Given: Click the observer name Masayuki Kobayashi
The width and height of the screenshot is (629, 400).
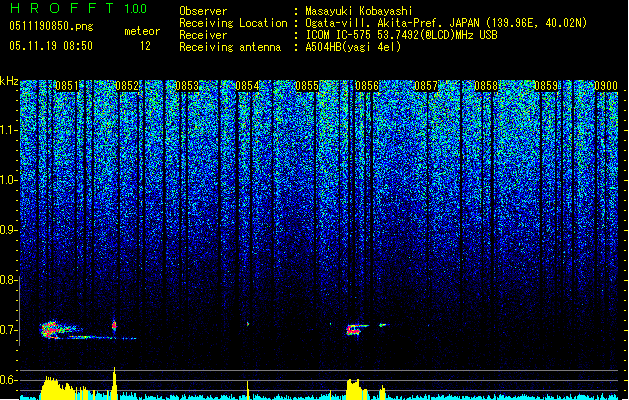Looking at the screenshot, I should [359, 11].
